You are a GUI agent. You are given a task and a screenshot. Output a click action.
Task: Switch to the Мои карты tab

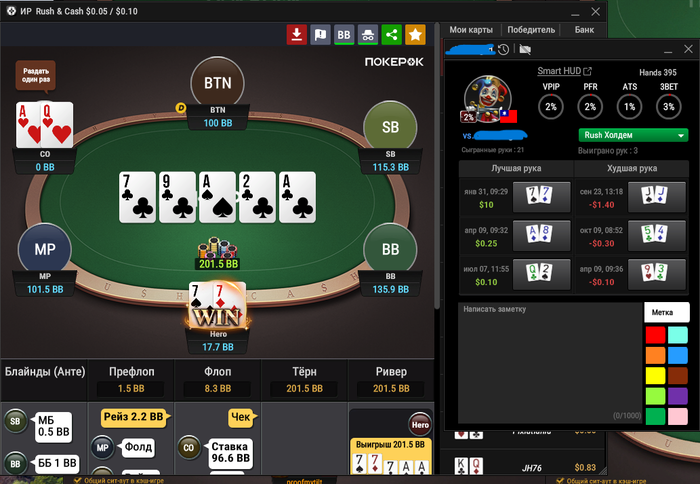tap(471, 30)
